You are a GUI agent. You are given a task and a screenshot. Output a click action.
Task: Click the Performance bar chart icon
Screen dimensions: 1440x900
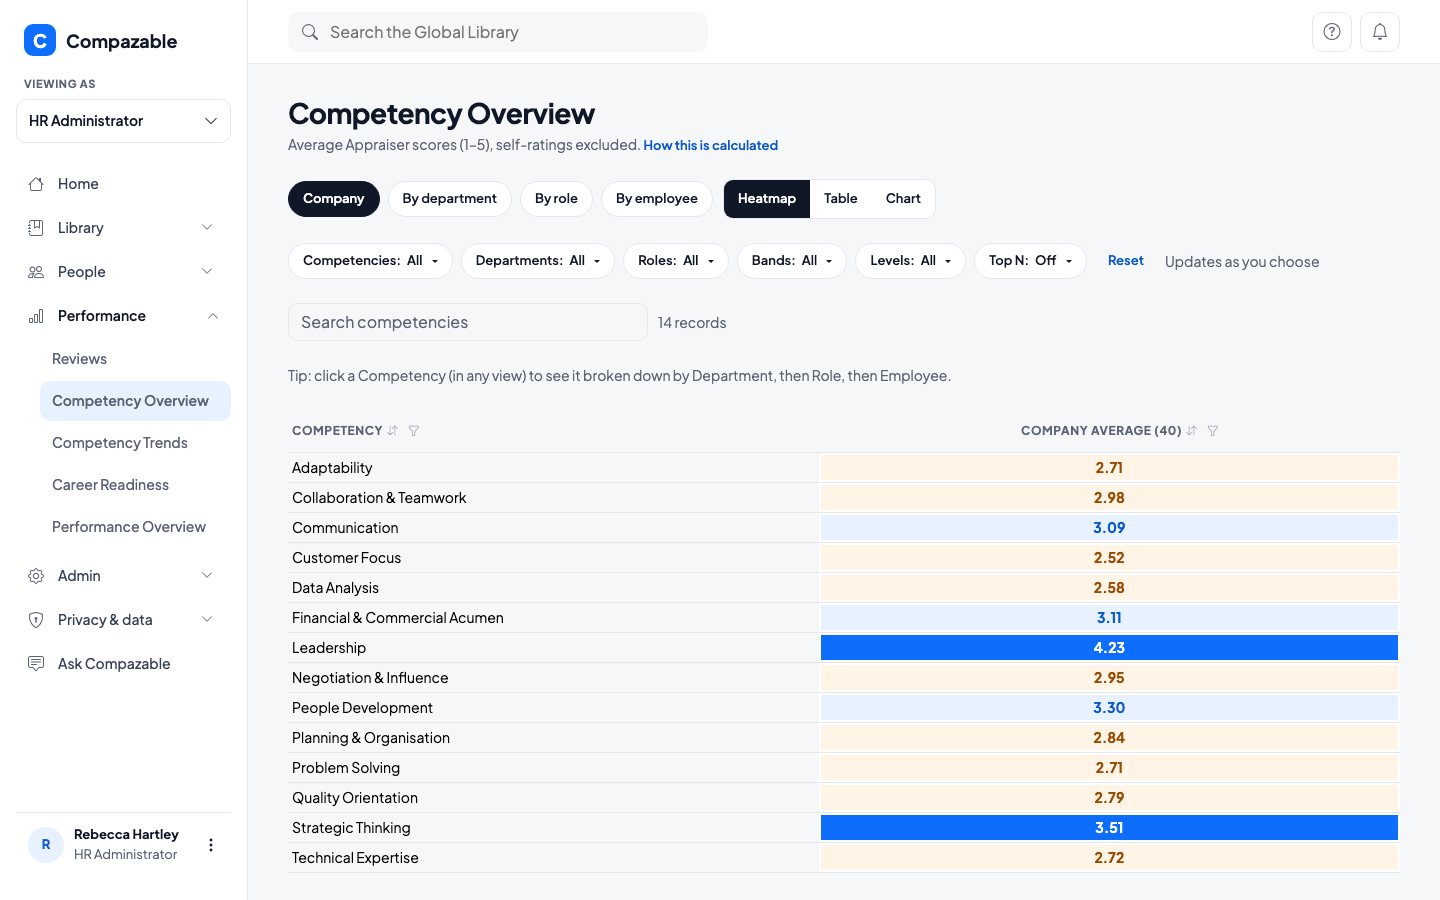(x=36, y=316)
